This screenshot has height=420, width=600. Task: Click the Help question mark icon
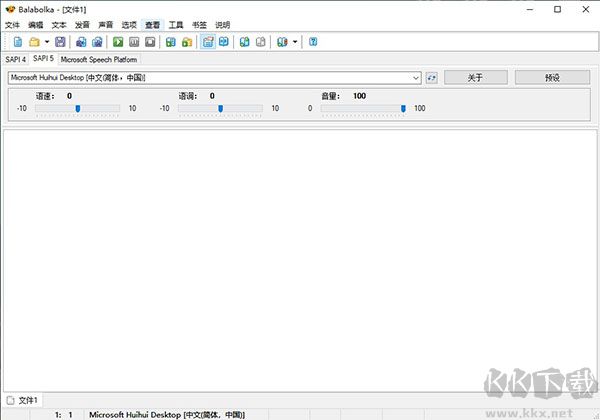313,42
